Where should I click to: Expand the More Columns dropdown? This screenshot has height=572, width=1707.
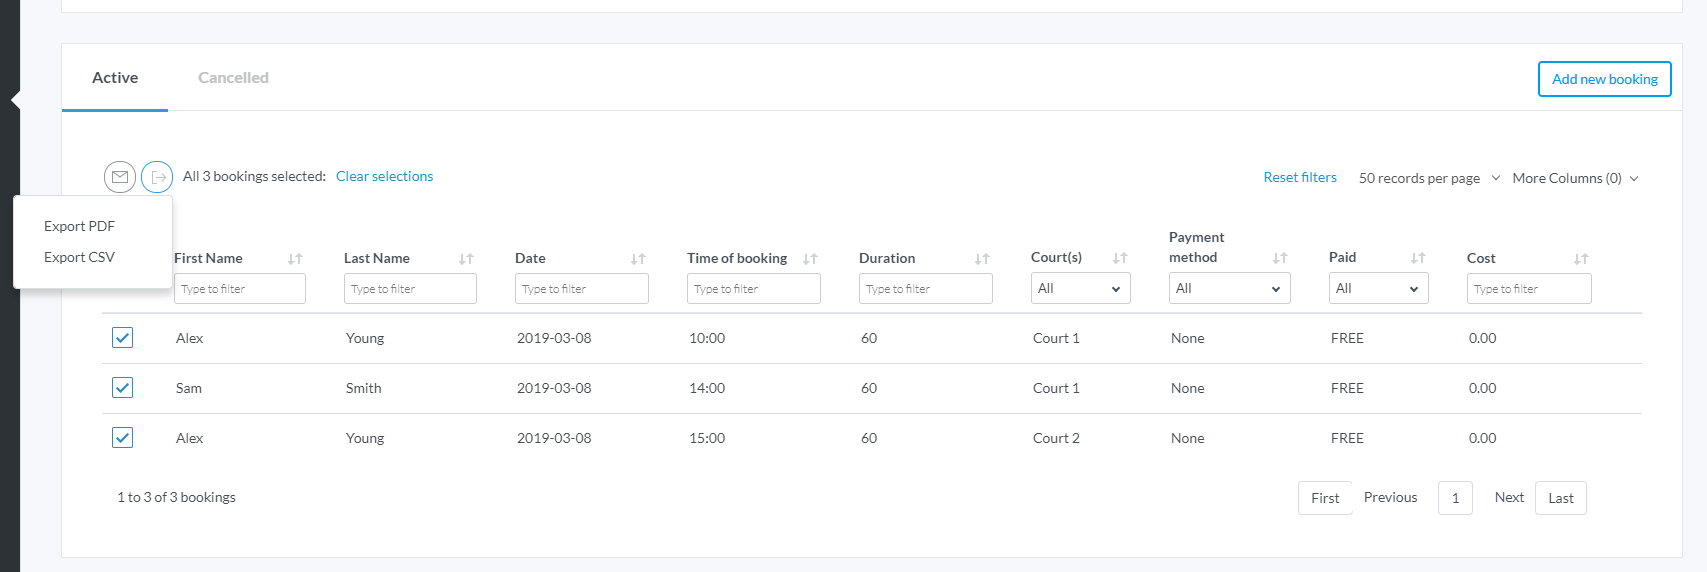click(1575, 178)
